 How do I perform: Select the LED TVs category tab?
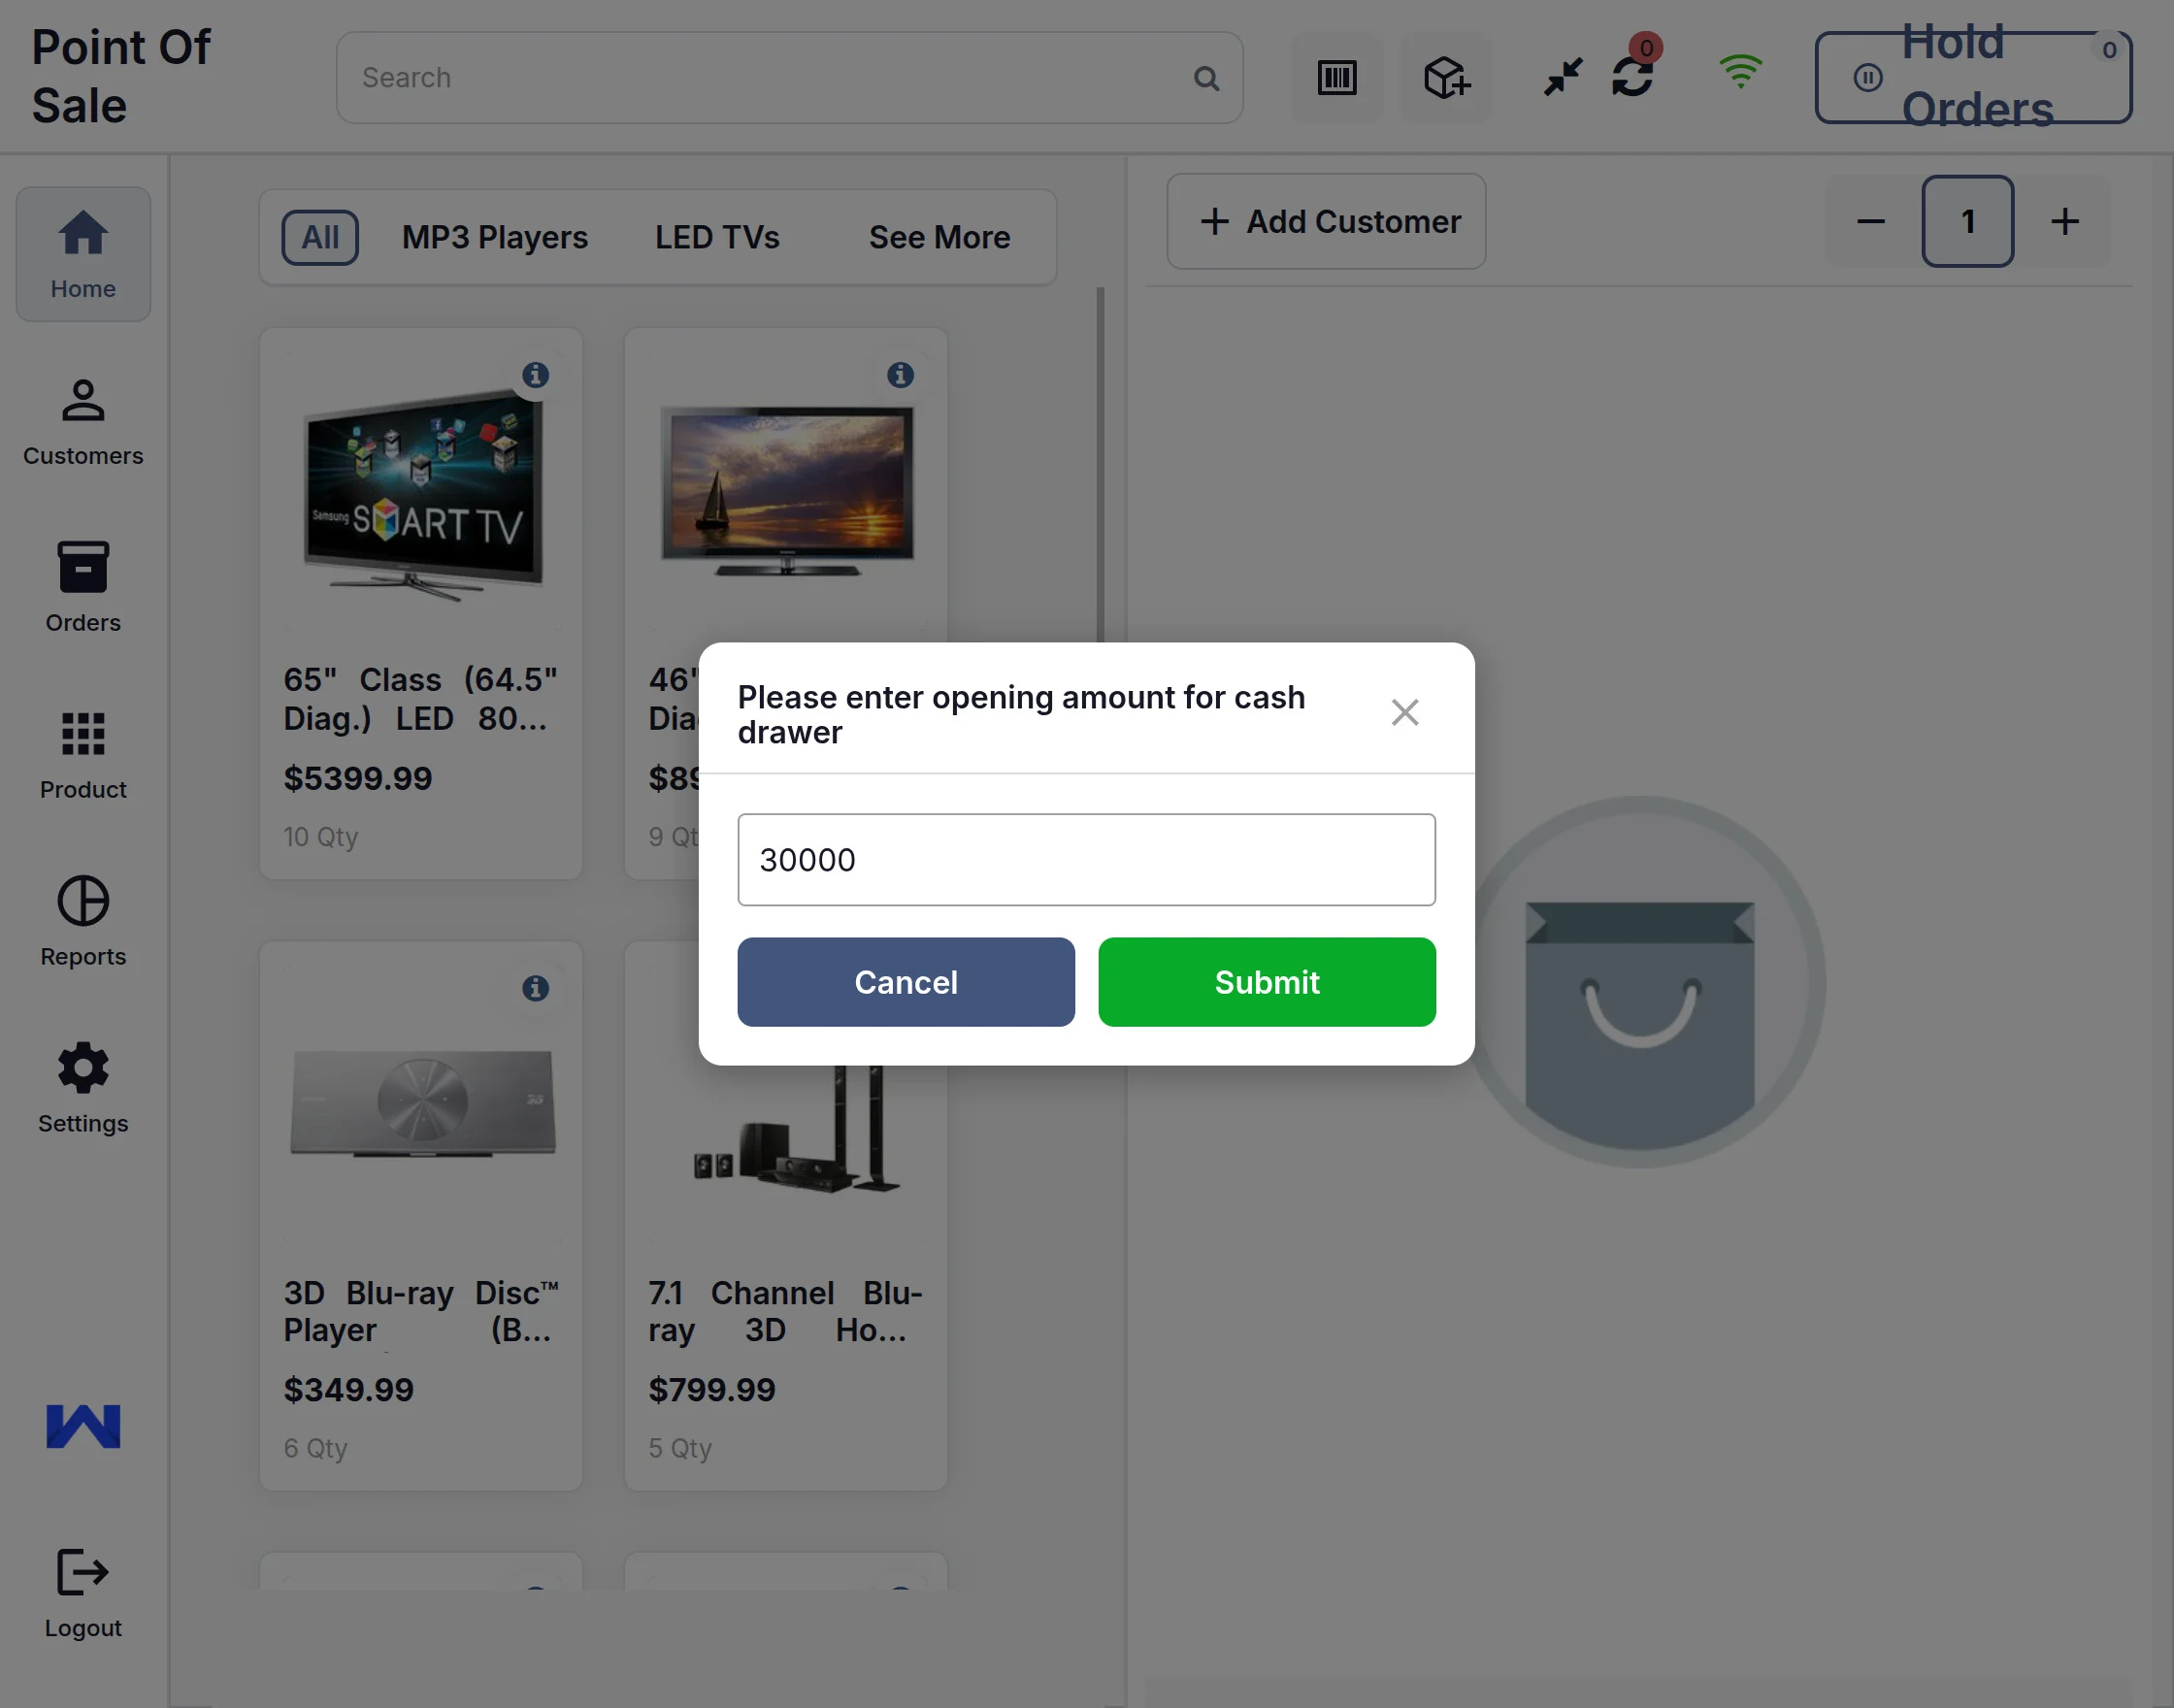[717, 238]
